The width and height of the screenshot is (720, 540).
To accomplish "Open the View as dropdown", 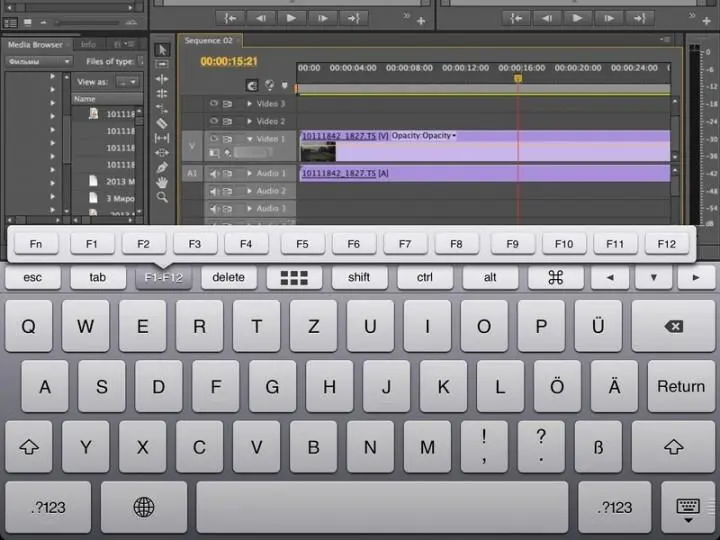I will coord(127,81).
